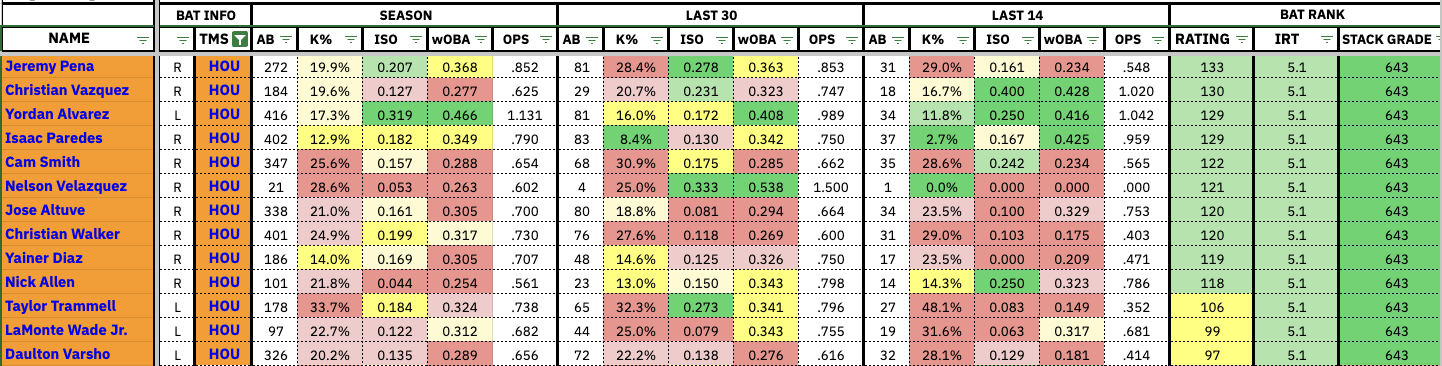Open the Season K% filter icon
Image resolution: width=1442 pixels, height=366 pixels.
(x=350, y=40)
